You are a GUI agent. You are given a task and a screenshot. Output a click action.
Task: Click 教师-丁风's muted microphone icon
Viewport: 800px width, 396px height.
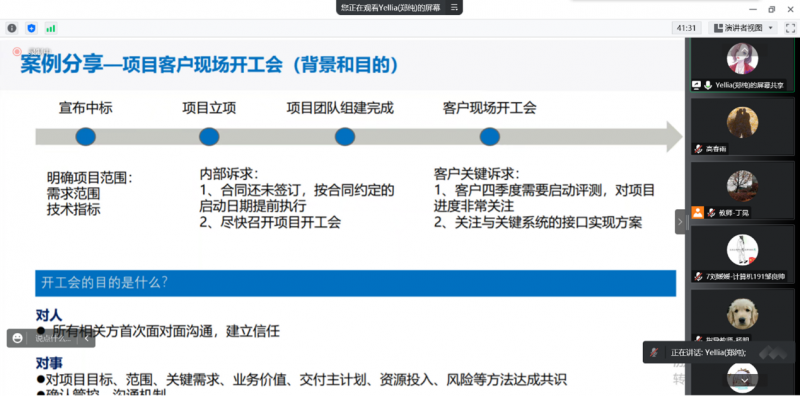coord(711,213)
